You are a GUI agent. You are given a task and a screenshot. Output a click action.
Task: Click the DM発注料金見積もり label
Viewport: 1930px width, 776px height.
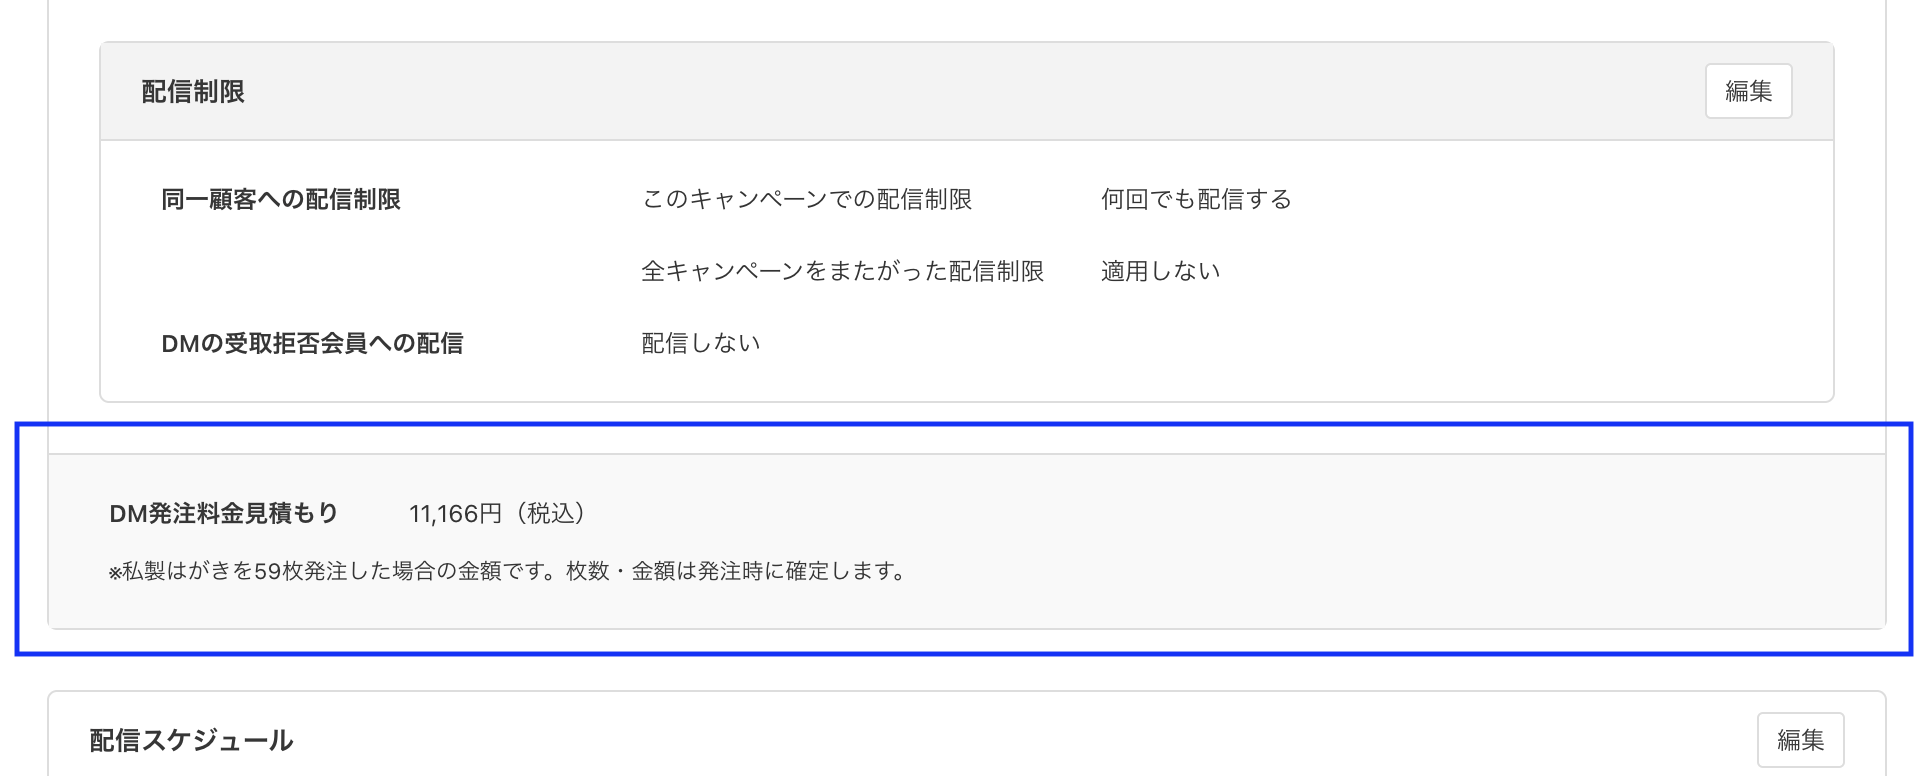click(222, 513)
